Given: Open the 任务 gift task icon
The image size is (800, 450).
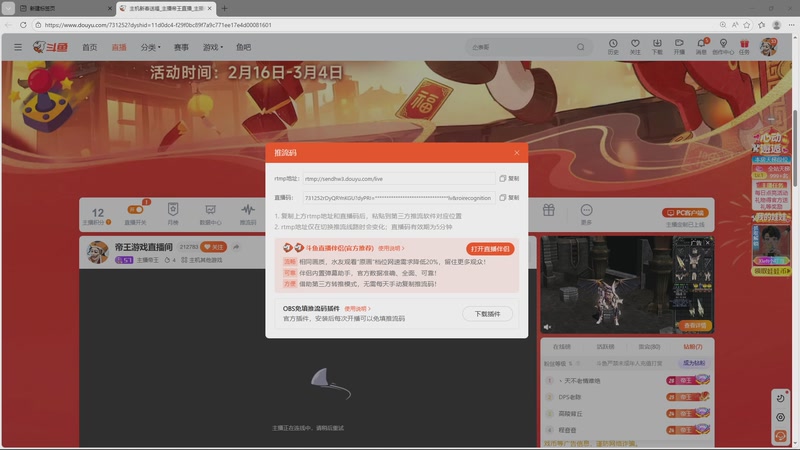Looking at the screenshot, I should pyautogui.click(x=744, y=47).
